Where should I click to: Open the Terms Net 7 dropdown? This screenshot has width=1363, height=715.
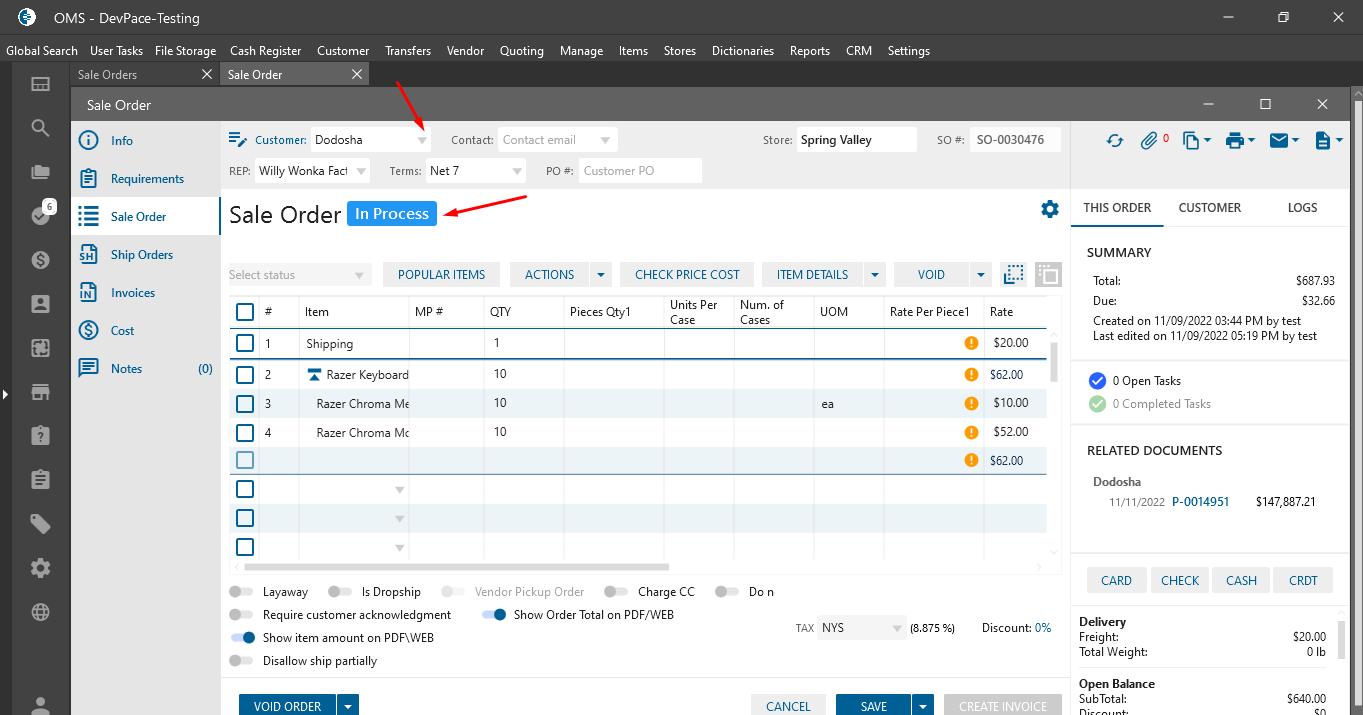click(516, 172)
